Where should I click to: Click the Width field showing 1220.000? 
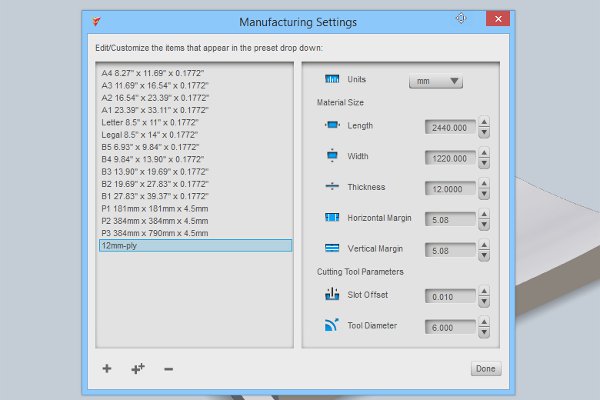point(450,158)
